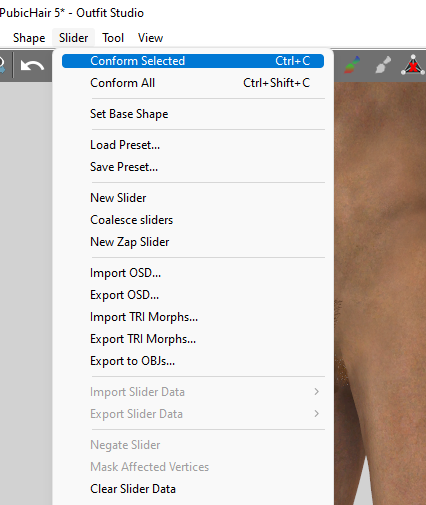The width and height of the screenshot is (426, 505).
Task: Close the open Slider menu
Action: click(x=73, y=38)
